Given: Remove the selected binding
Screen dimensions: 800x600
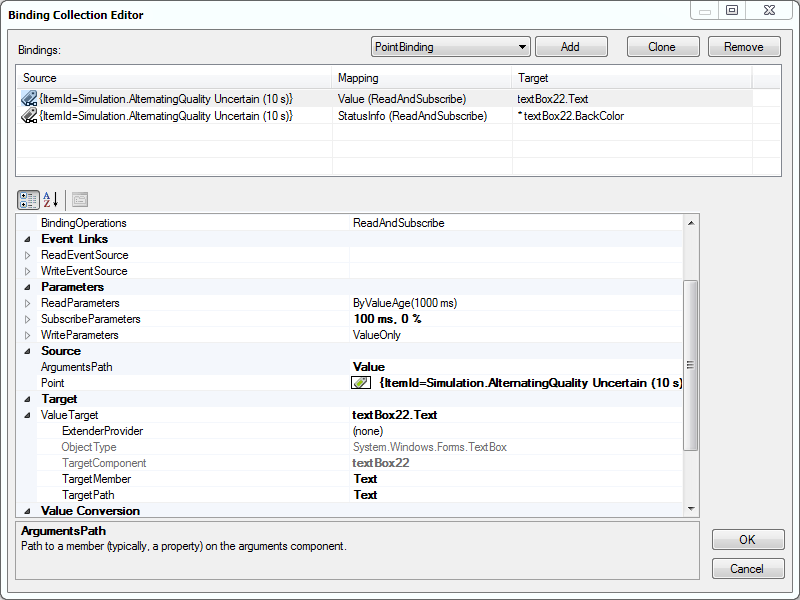Looking at the screenshot, I should click(x=743, y=47).
